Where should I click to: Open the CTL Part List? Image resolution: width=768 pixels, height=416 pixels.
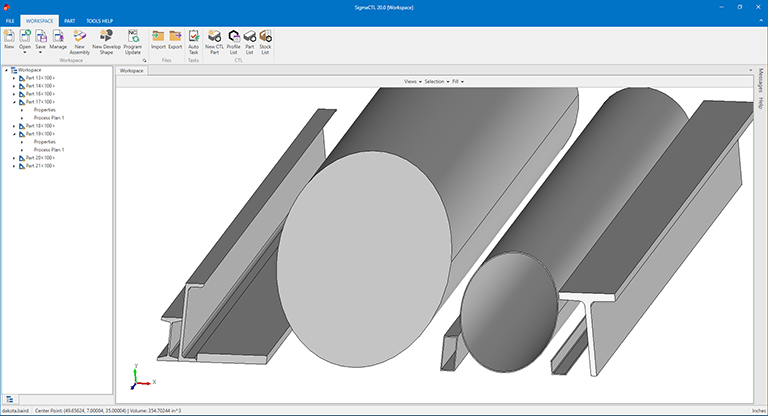tap(250, 36)
